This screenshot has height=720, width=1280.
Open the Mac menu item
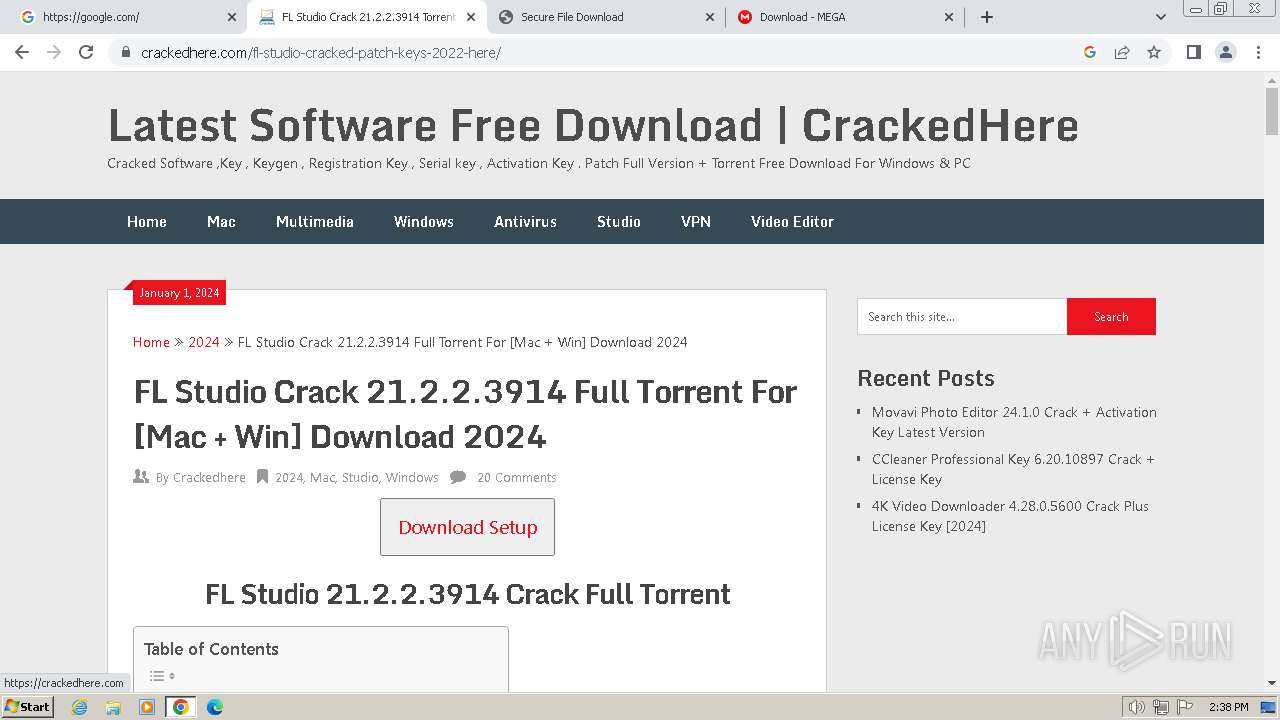click(x=221, y=222)
